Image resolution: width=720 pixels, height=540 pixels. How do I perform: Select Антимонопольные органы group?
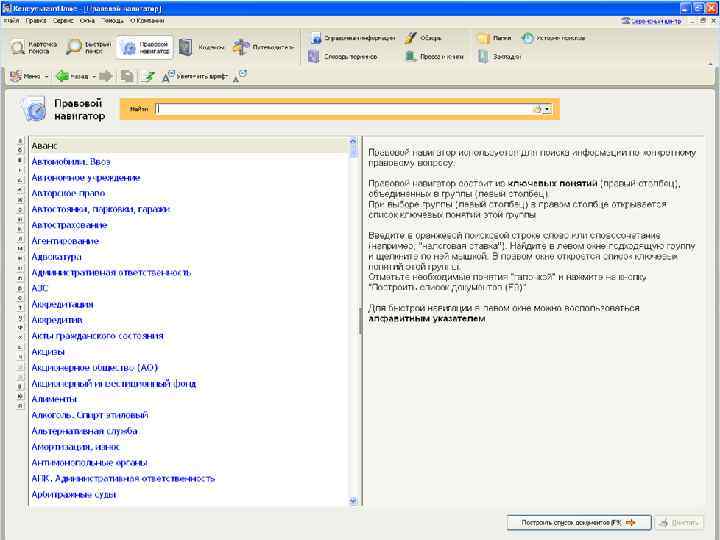pyautogui.click(x=89, y=463)
